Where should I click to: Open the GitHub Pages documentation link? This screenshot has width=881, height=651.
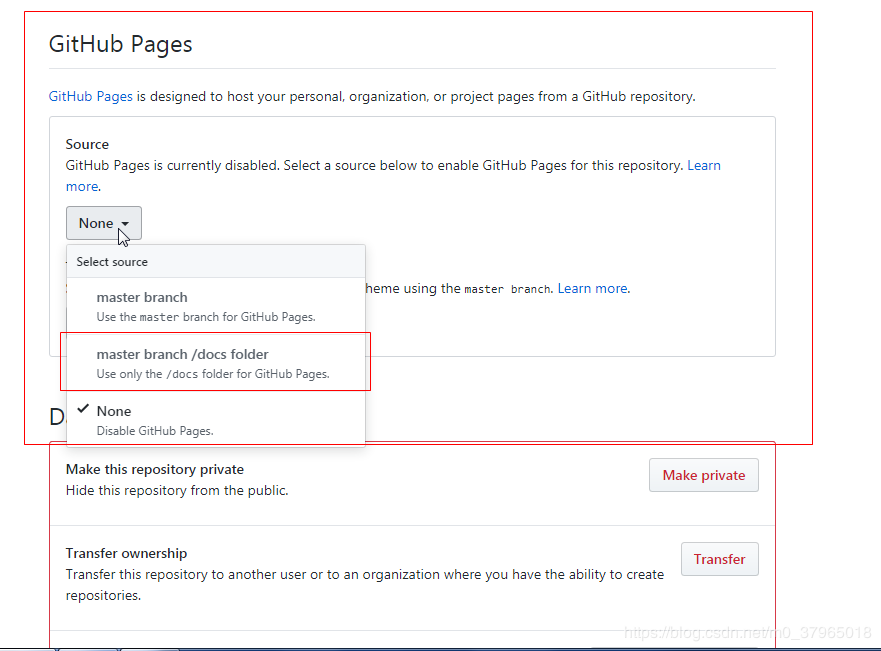[90, 96]
